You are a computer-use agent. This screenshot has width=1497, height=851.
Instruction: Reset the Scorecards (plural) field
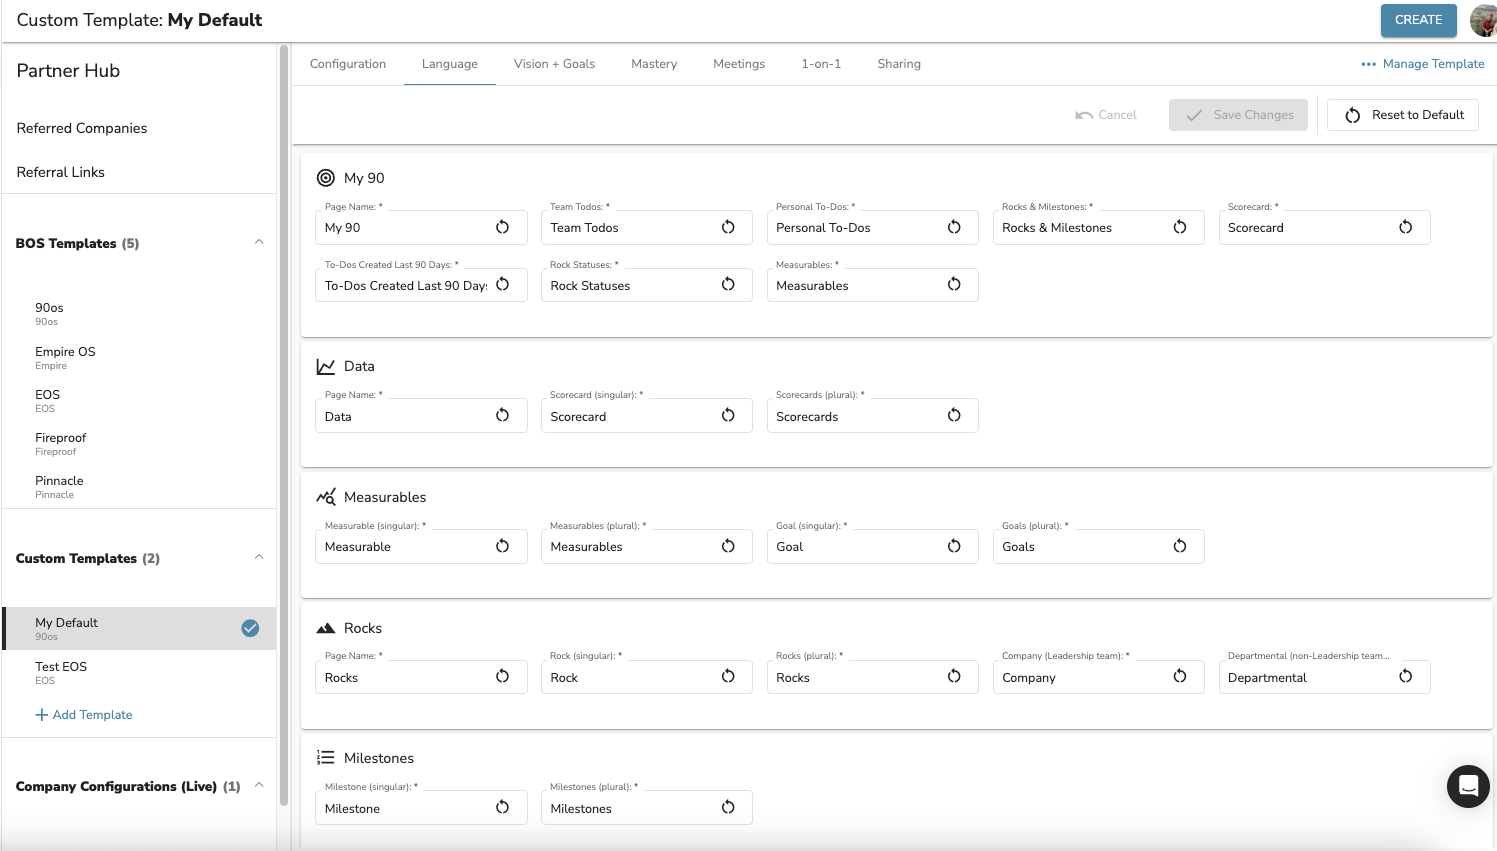[955, 416]
